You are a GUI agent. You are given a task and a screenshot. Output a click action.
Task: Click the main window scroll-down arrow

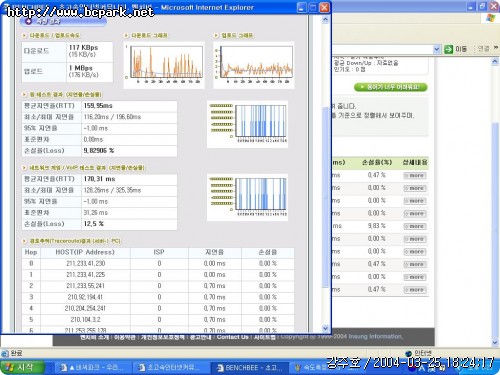pyautogui.click(x=495, y=342)
